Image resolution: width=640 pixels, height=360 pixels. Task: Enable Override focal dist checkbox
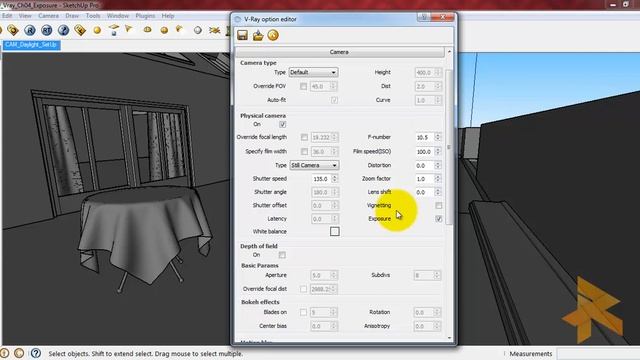tap(303, 289)
